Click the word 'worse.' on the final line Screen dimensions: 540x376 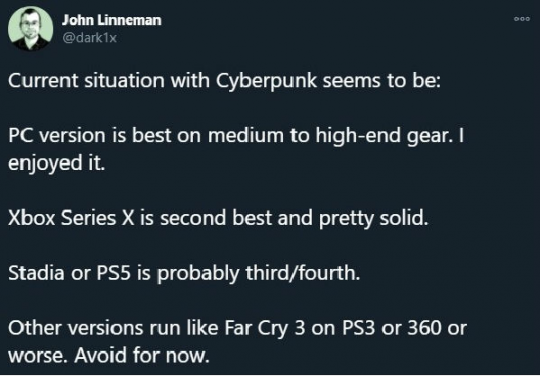(38, 356)
